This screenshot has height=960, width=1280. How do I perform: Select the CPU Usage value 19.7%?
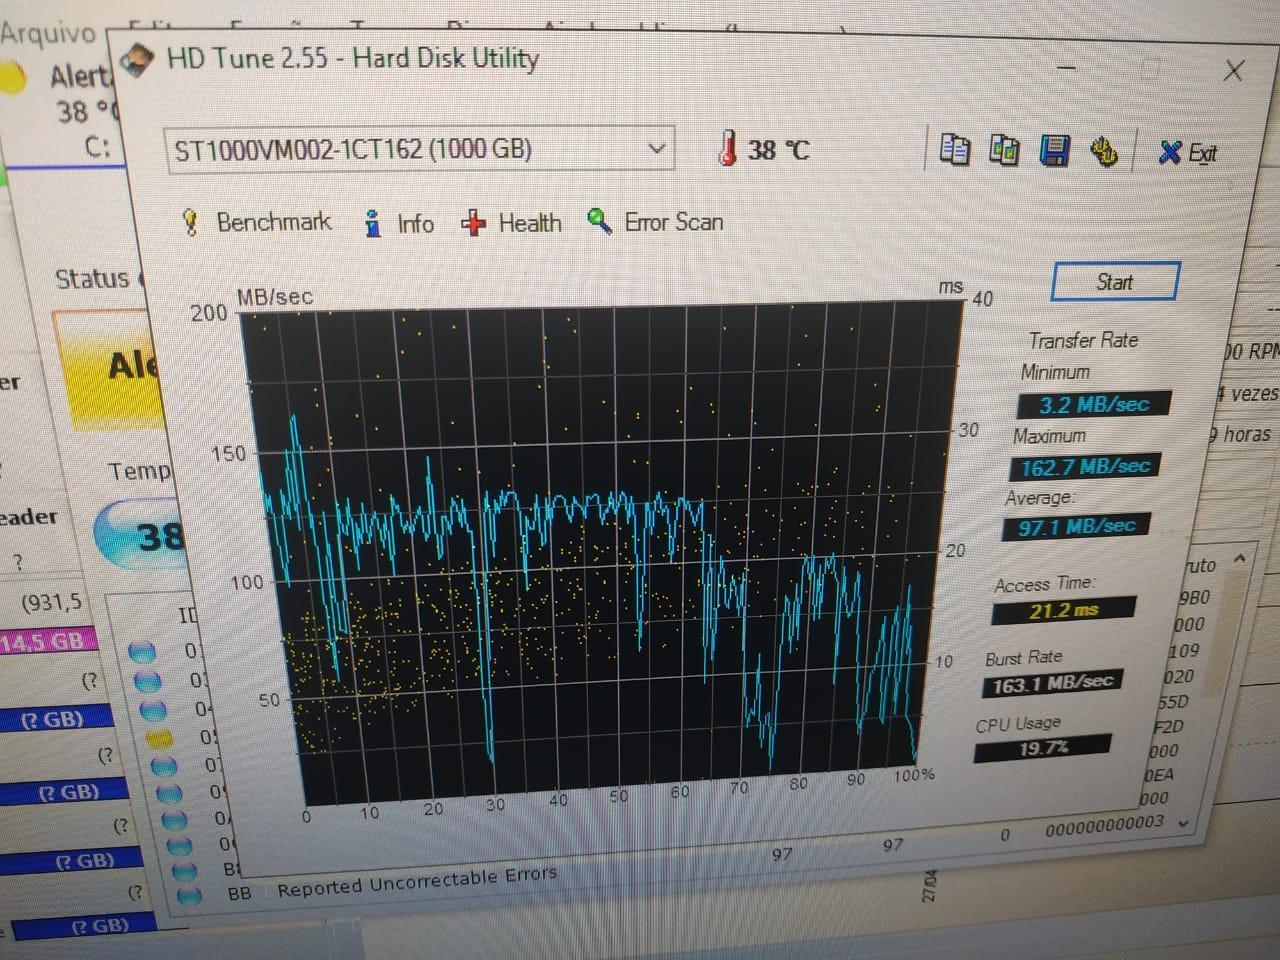[x=1043, y=748]
